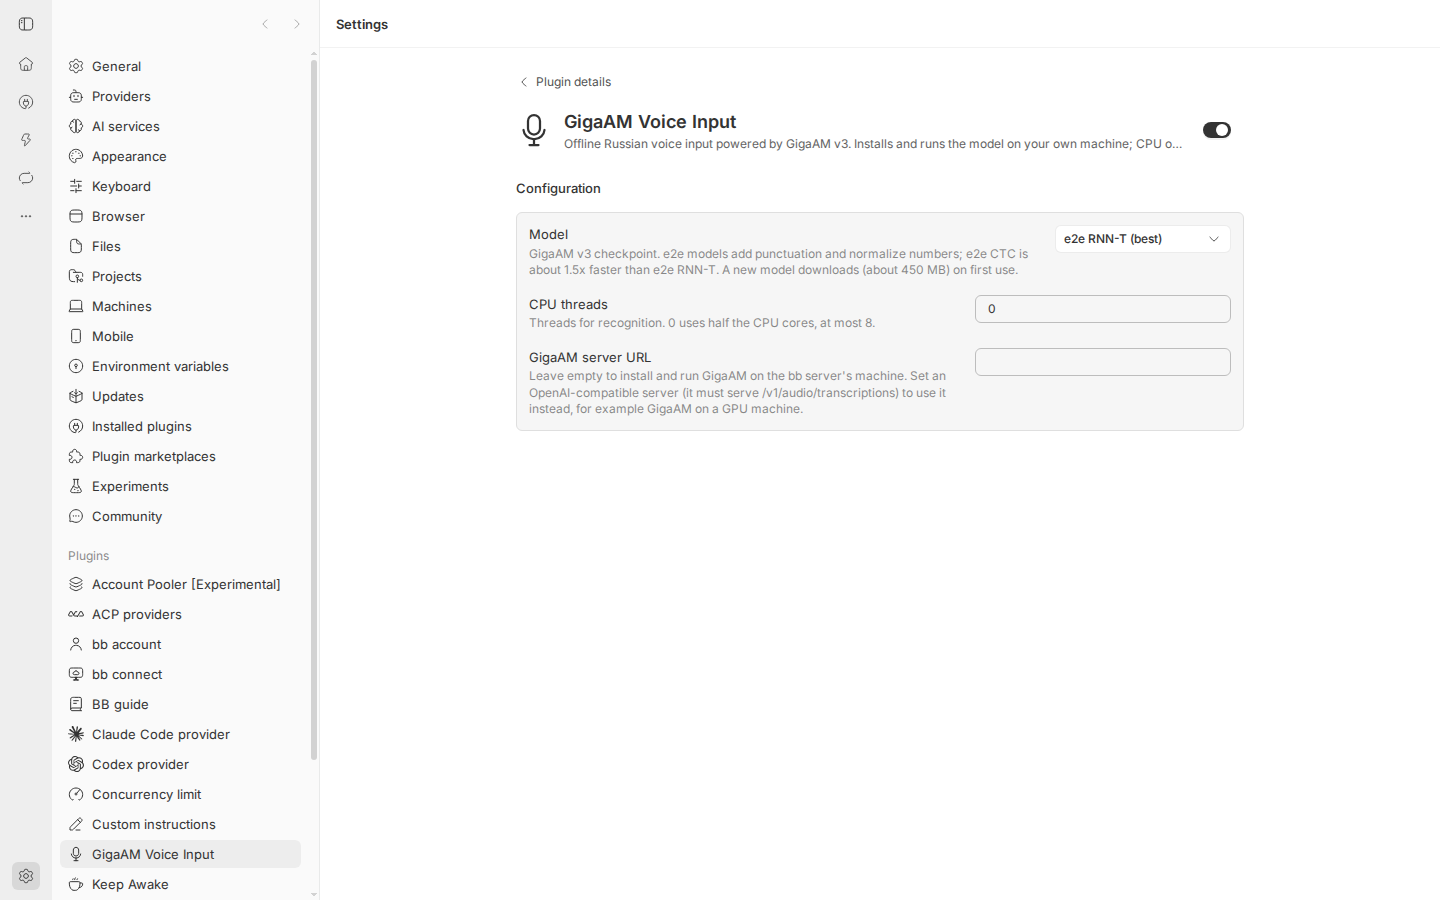Open Community settings
The width and height of the screenshot is (1440, 900).
(180, 516)
